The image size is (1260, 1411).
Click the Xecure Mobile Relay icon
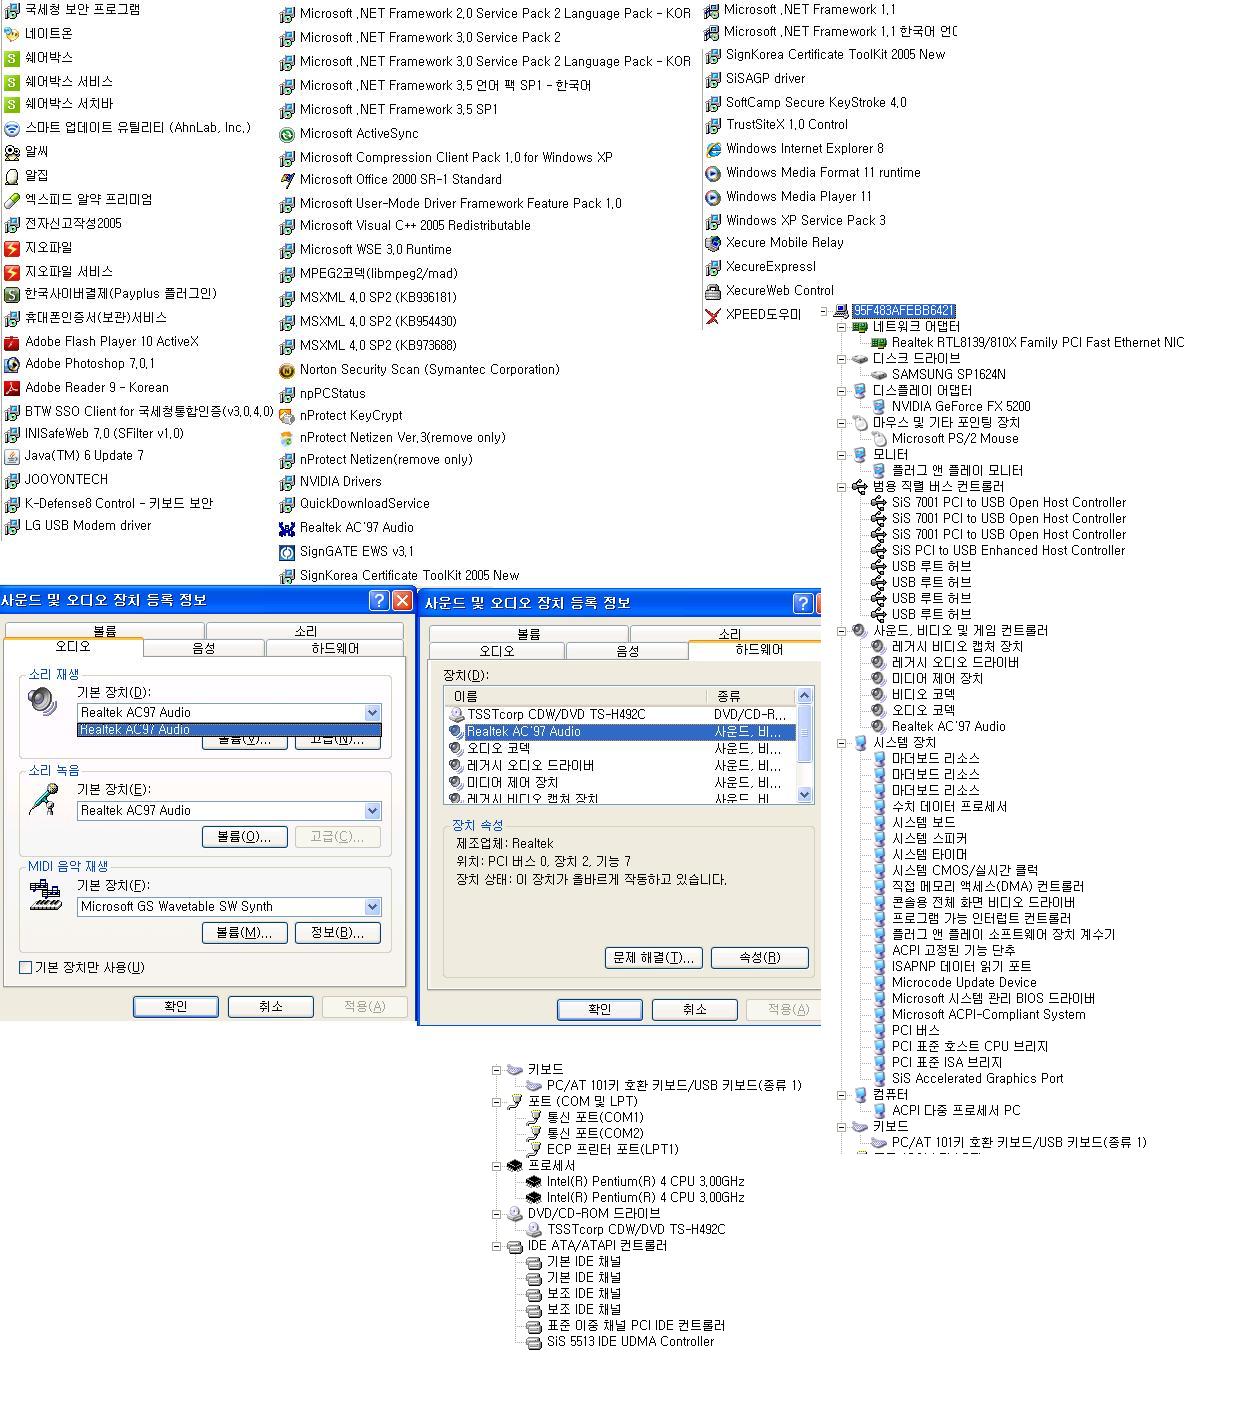(x=713, y=243)
